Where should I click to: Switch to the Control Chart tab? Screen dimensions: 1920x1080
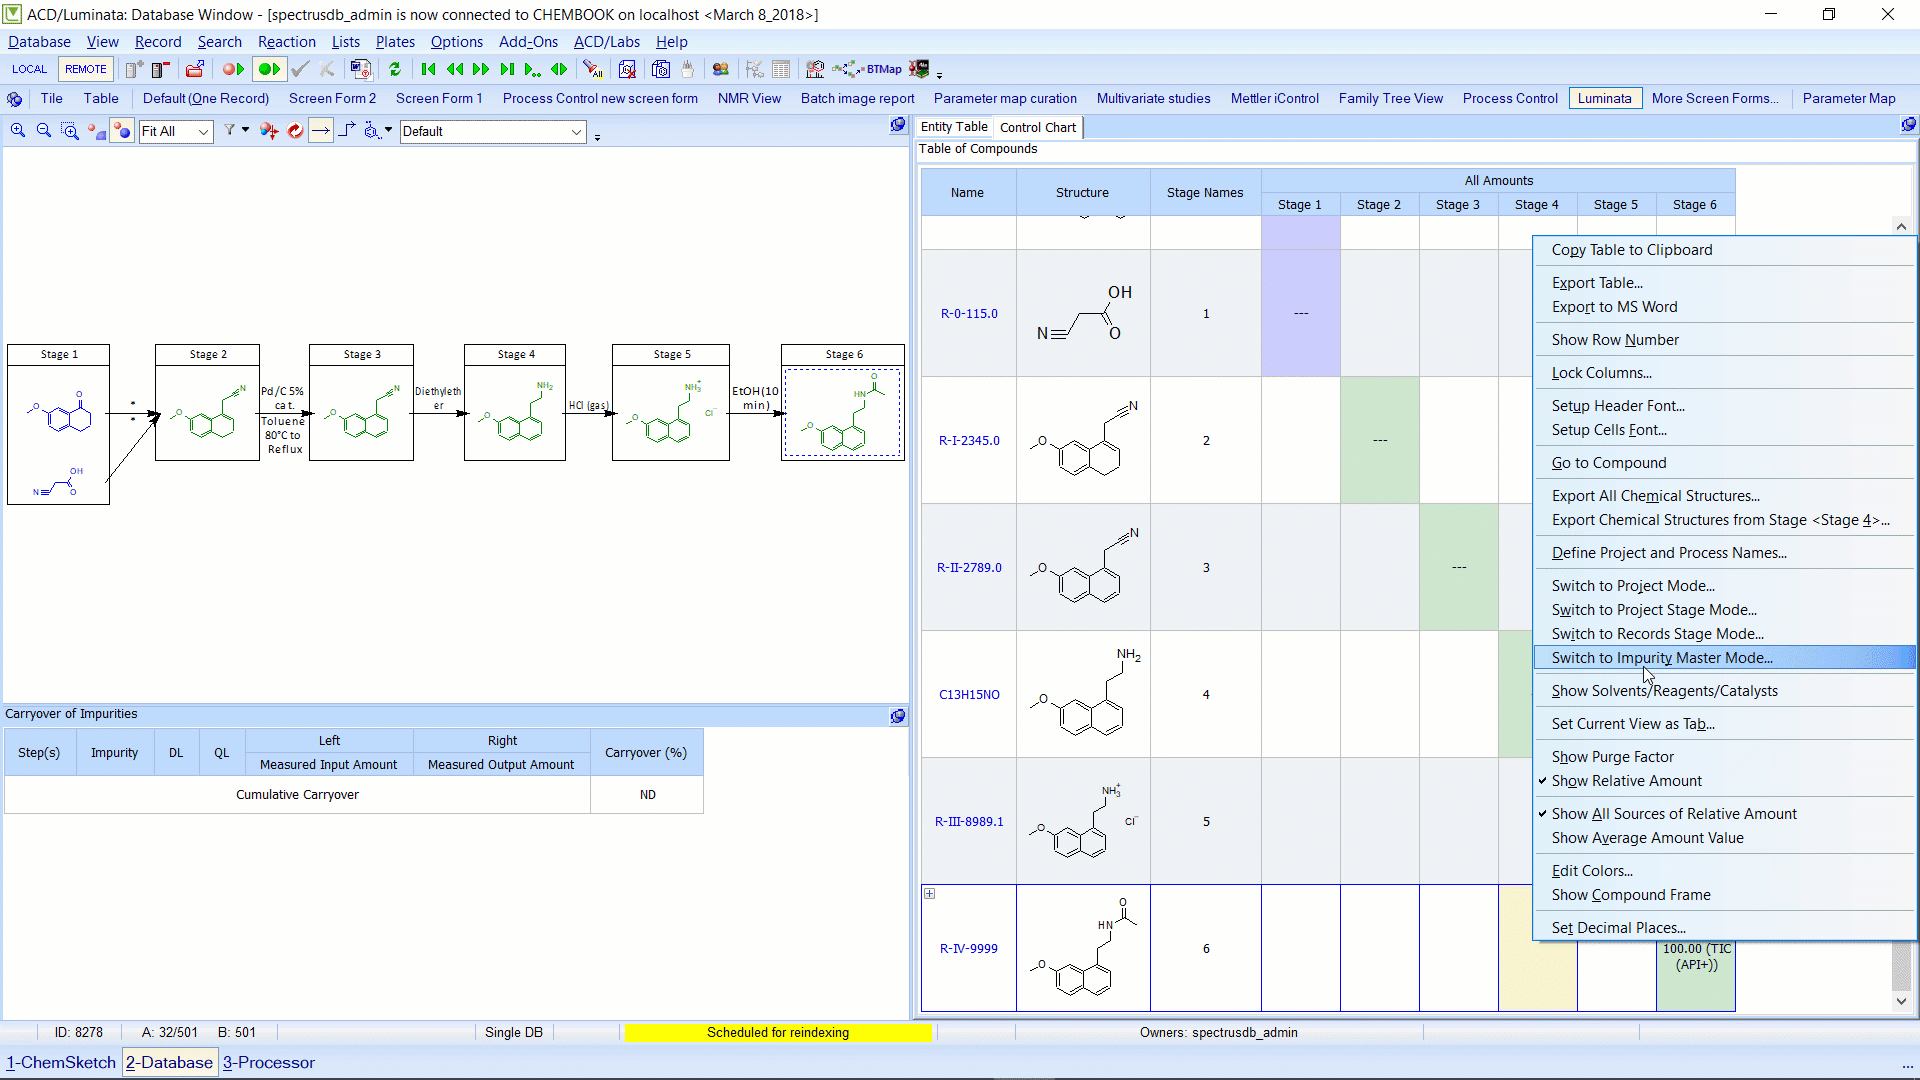pos(1038,127)
